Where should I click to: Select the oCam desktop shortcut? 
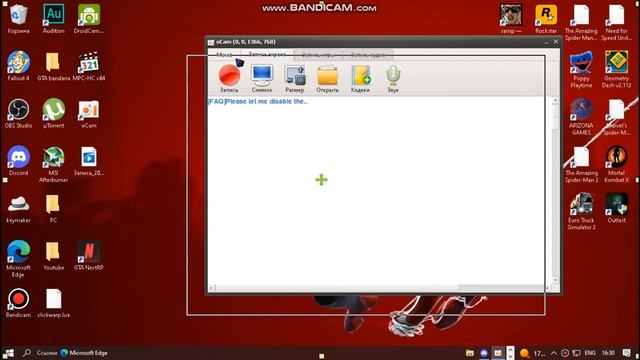(89, 113)
